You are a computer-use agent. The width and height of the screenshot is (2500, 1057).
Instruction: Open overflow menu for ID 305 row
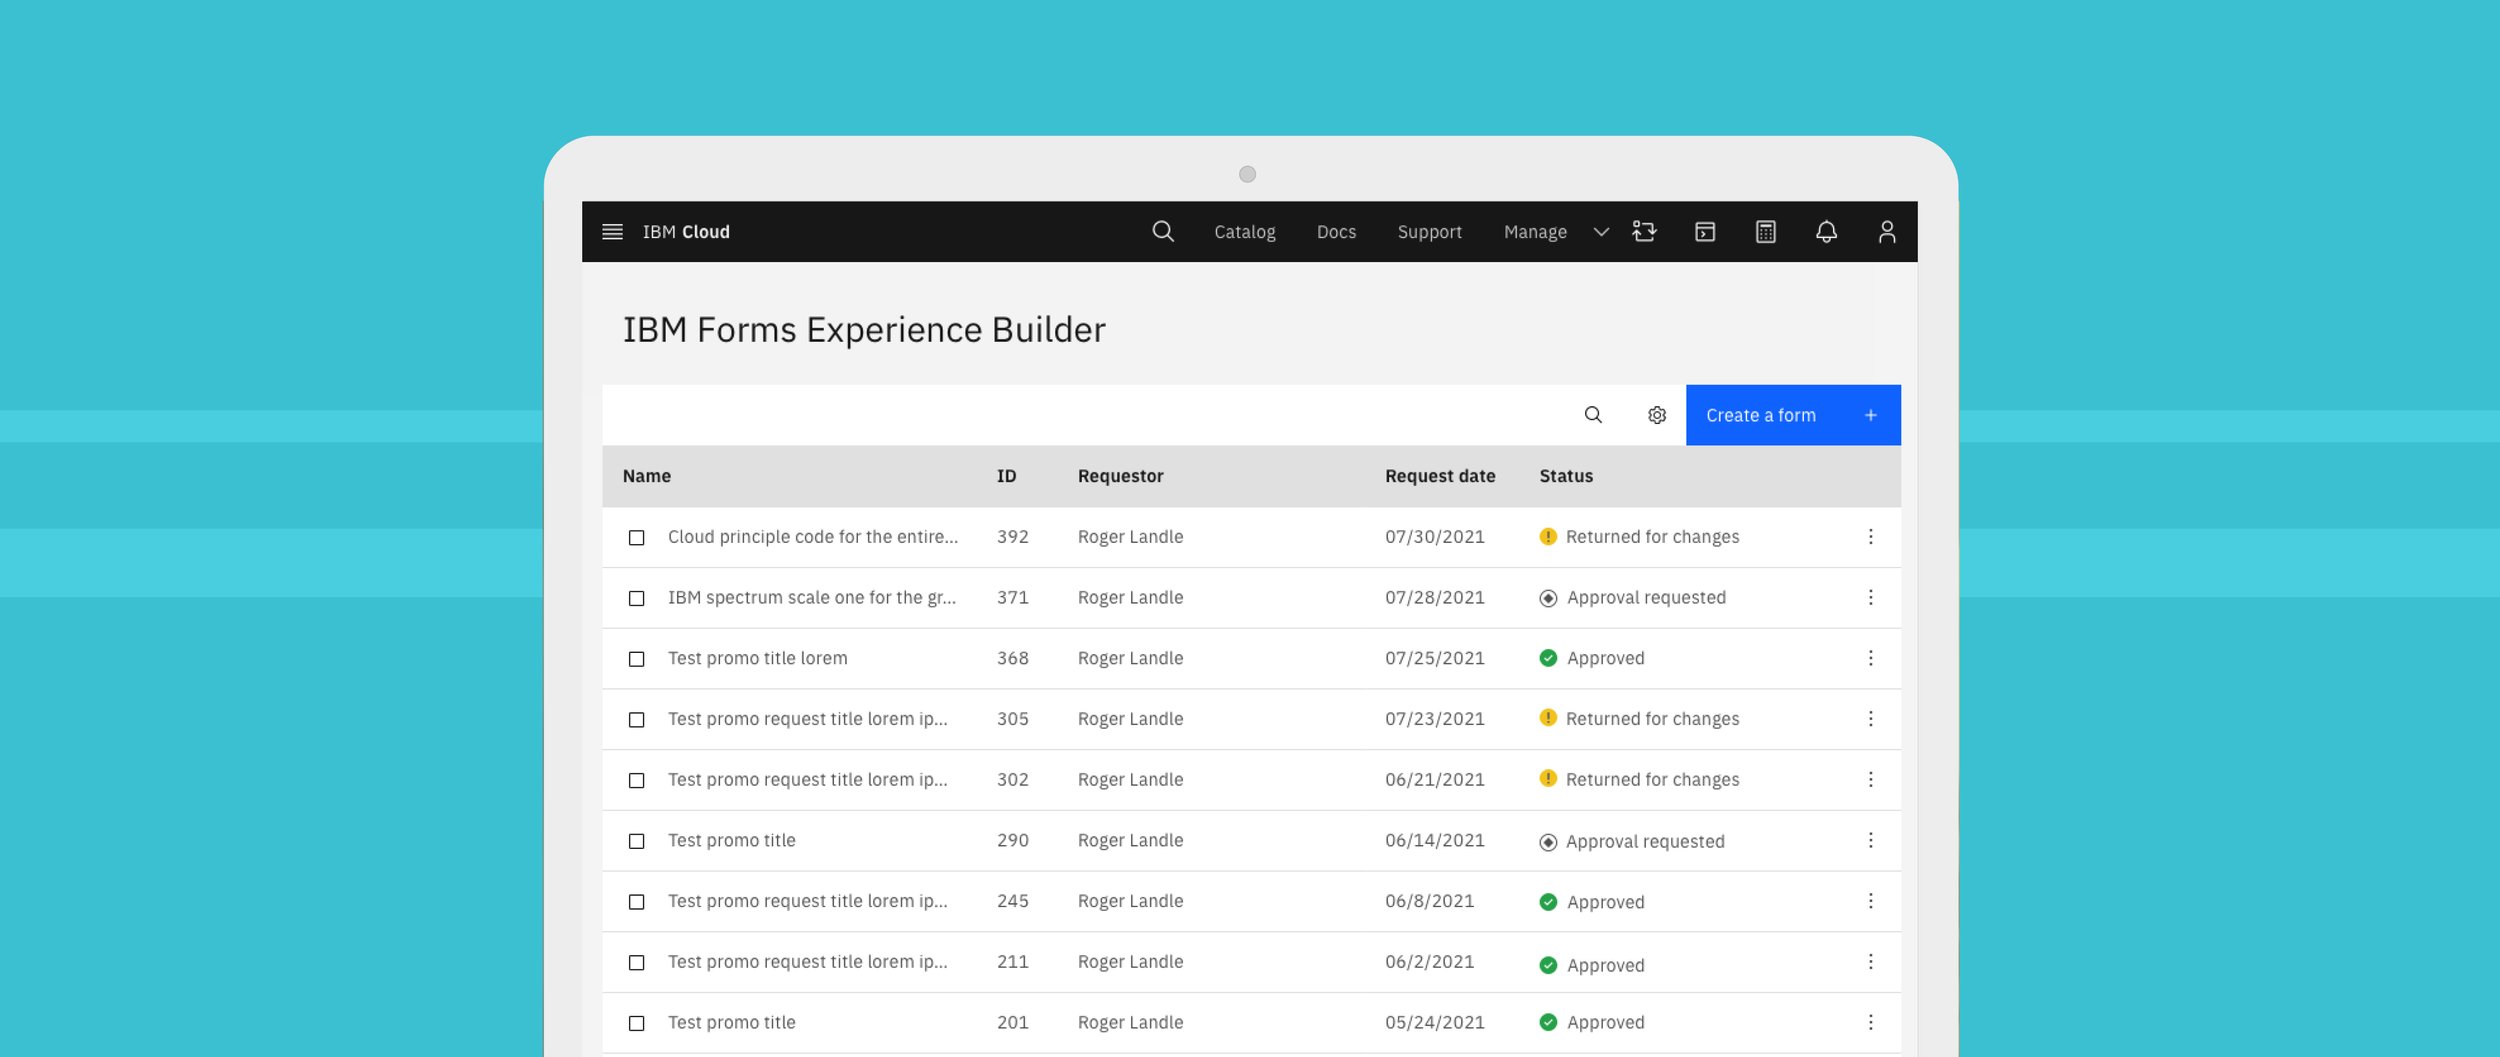pos(1870,719)
